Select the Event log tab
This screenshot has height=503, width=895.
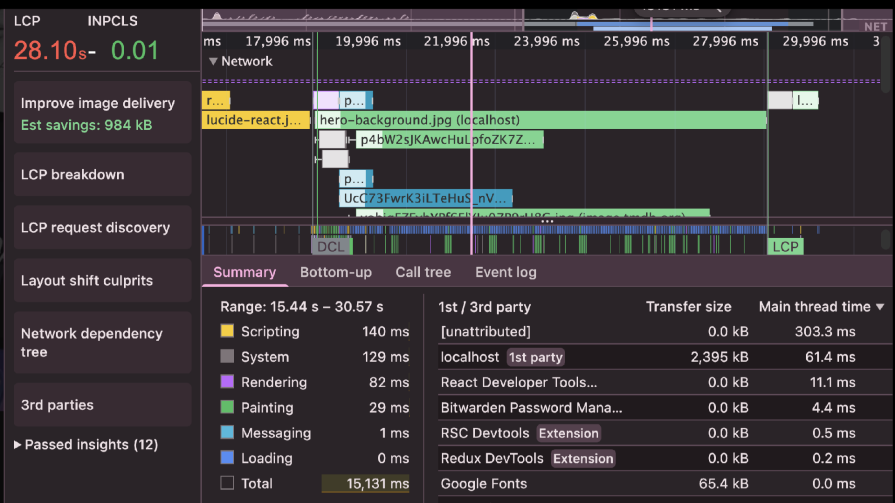pyautogui.click(x=505, y=272)
